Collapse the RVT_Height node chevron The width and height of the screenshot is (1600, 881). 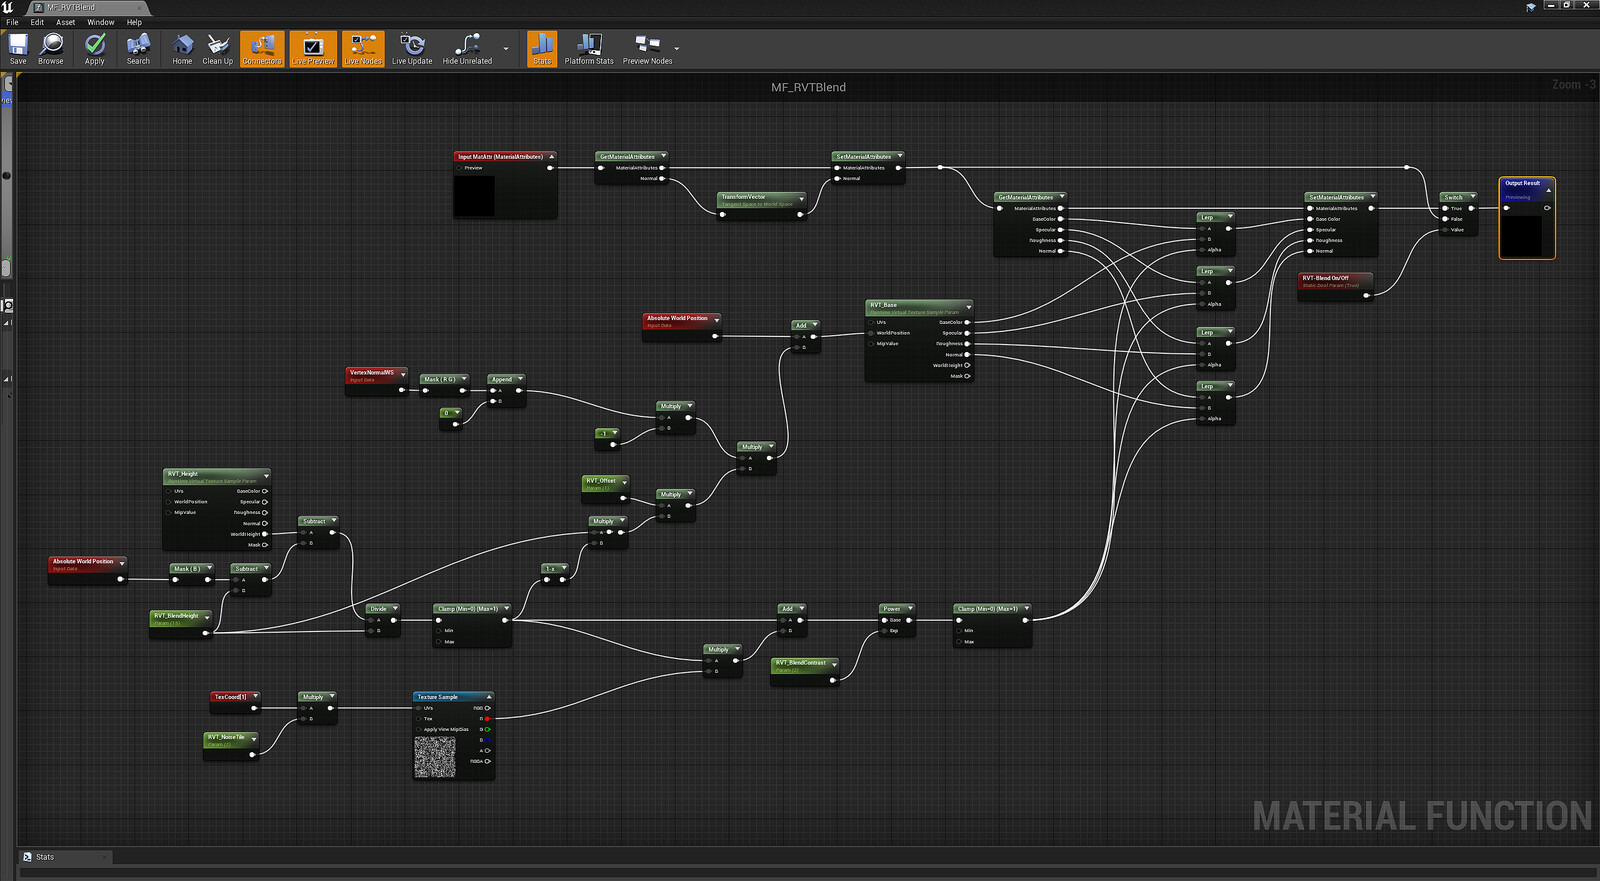point(265,475)
